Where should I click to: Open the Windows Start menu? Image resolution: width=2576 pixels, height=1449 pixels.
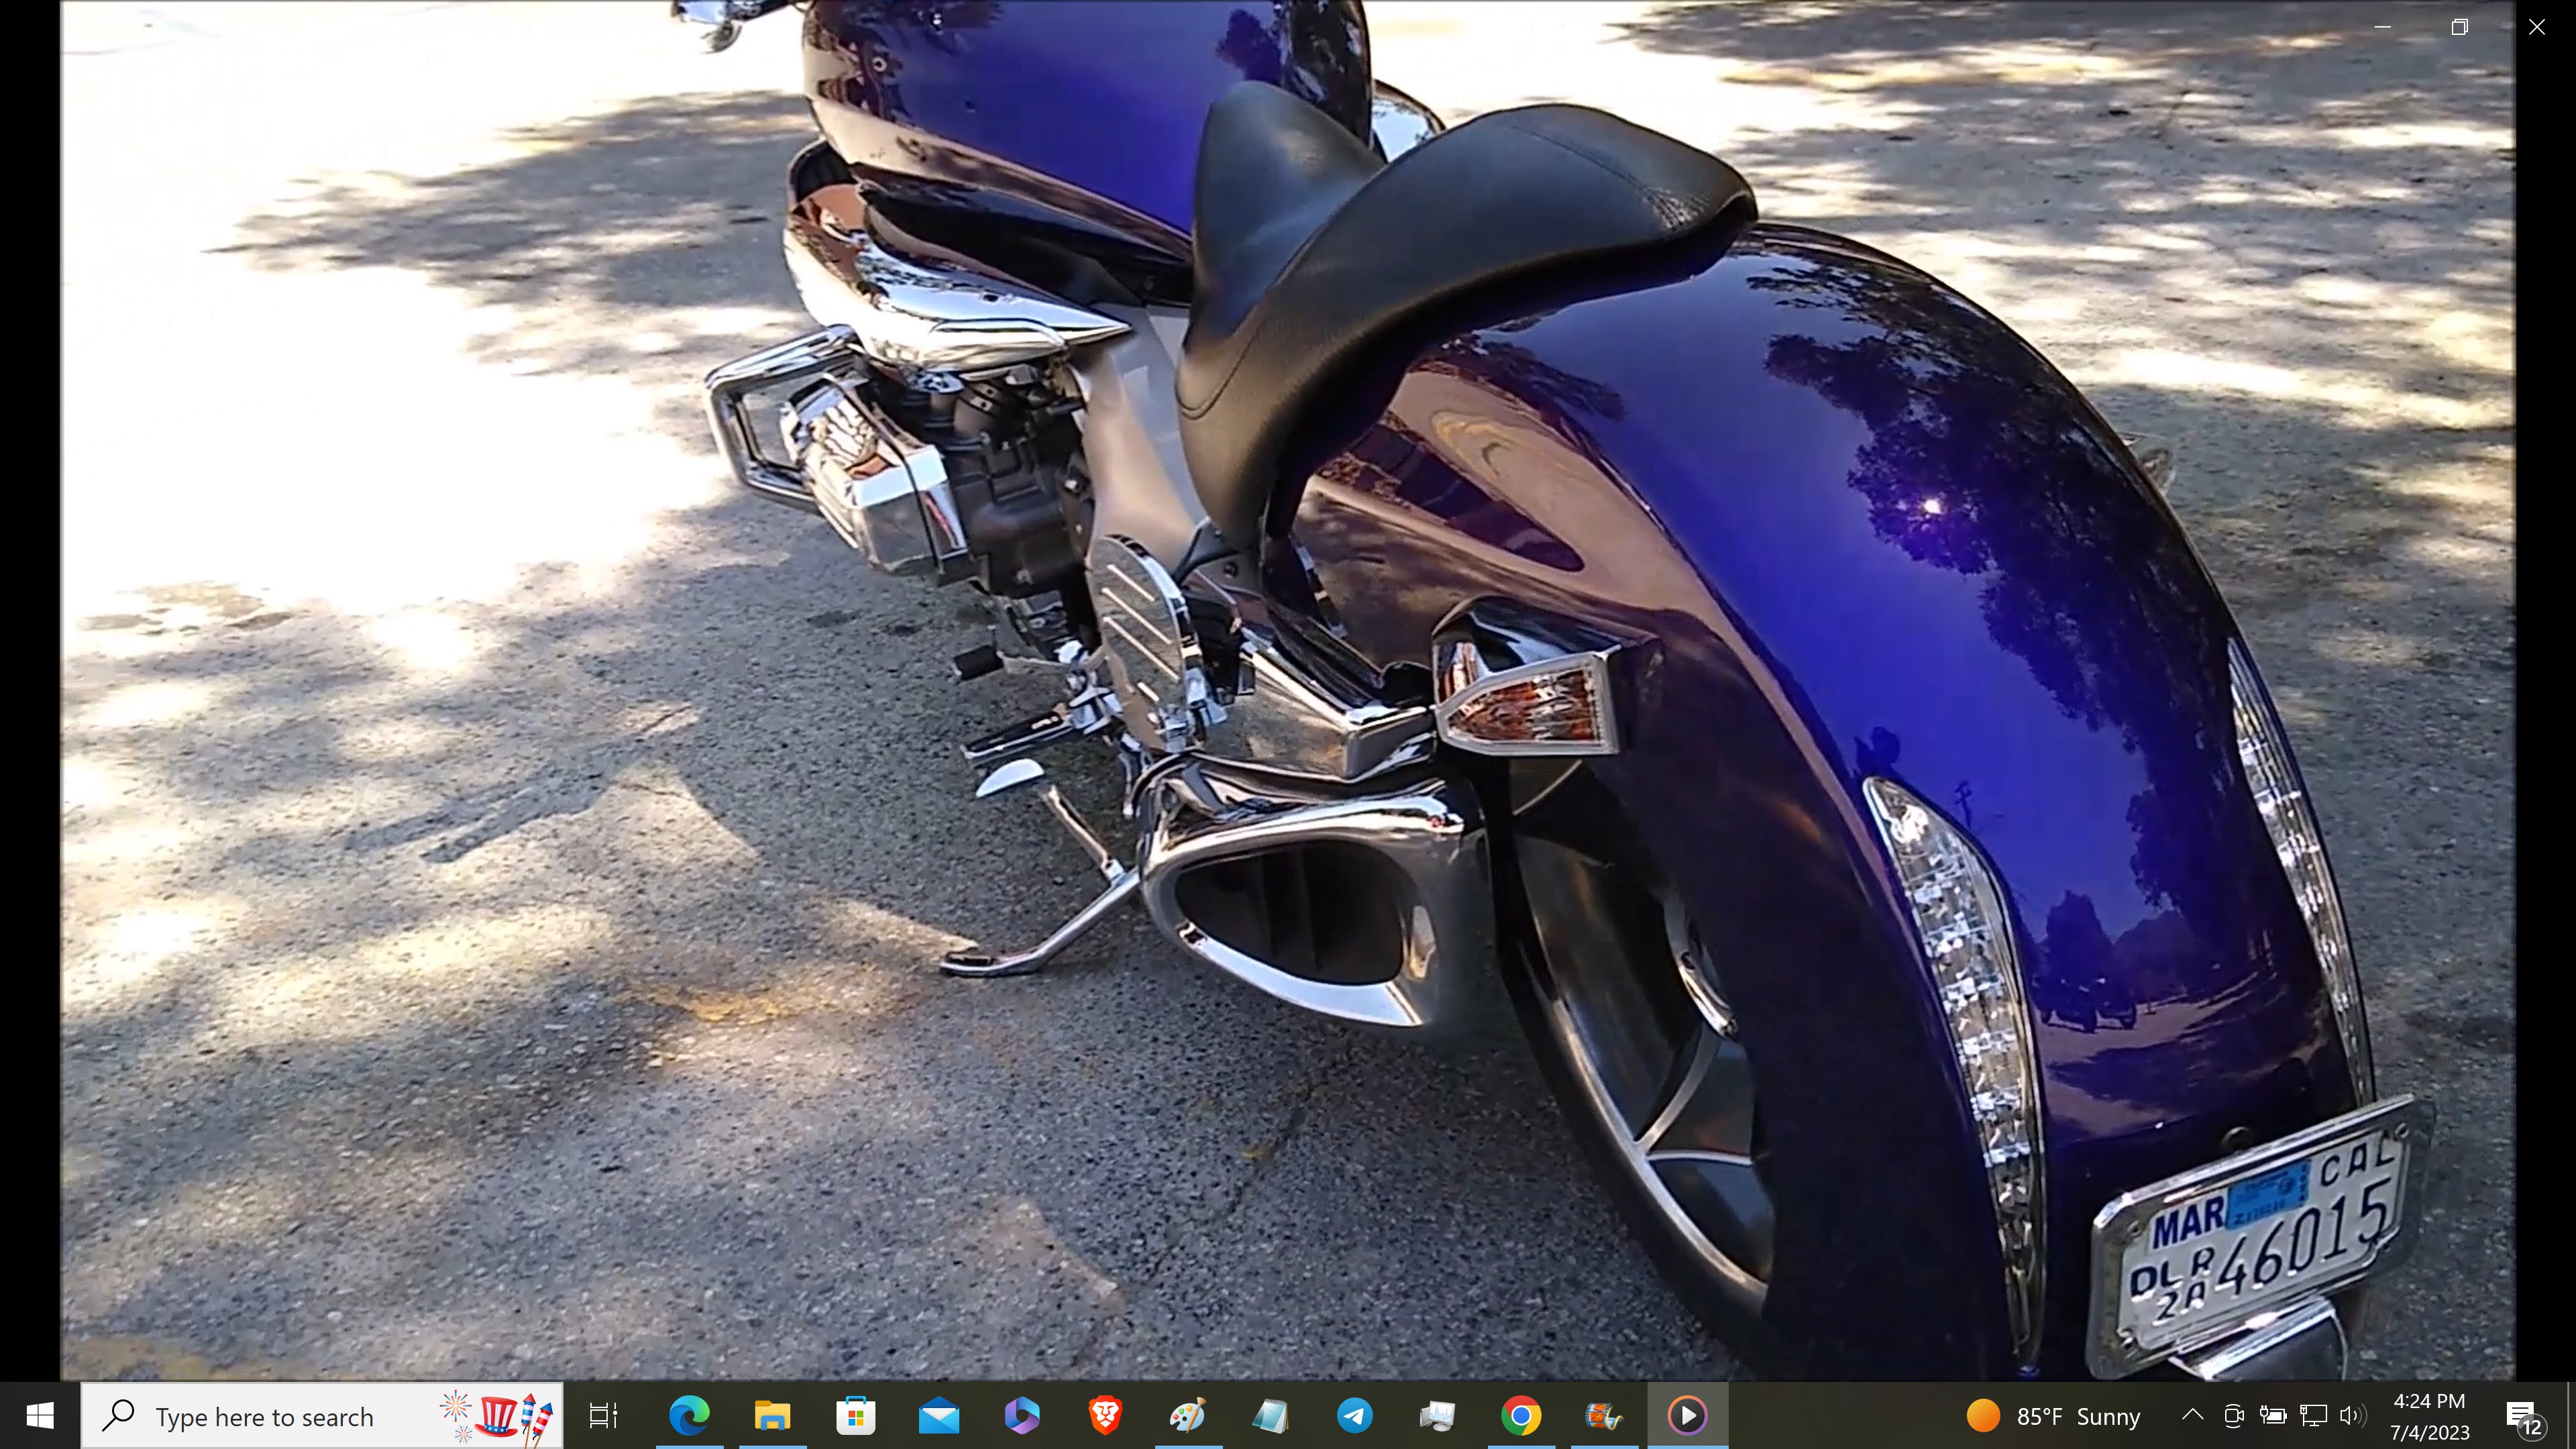pos(40,1416)
